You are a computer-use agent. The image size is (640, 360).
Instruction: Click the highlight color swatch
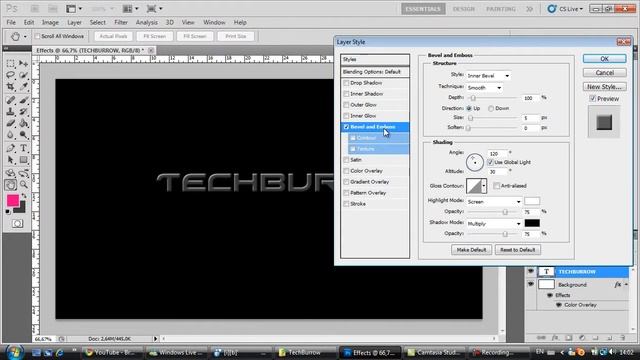(x=532, y=201)
